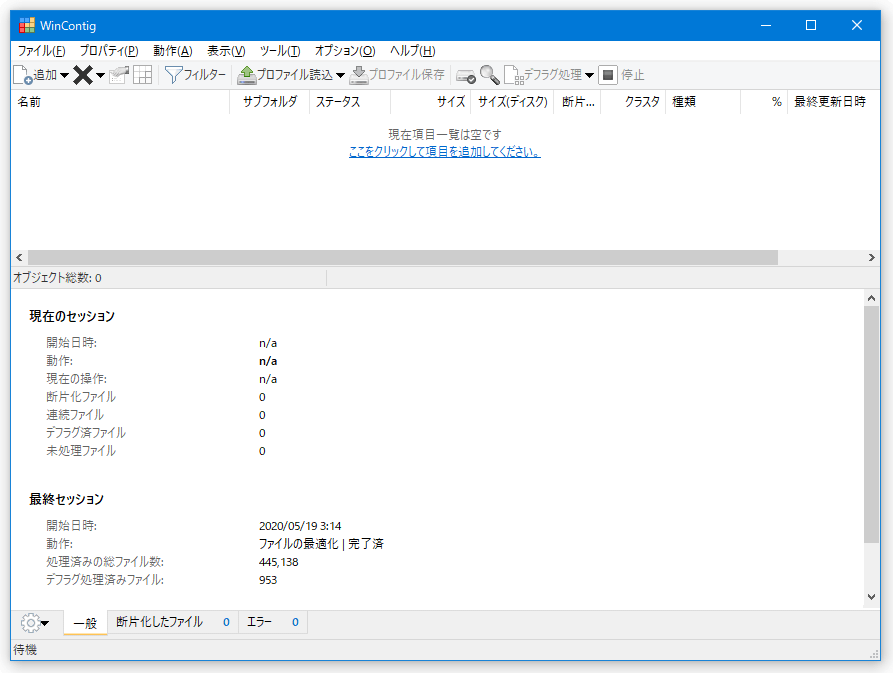Screen dimensions: 893x673
Task: Click the properties hand icon in toolbar
Action: [x=119, y=75]
